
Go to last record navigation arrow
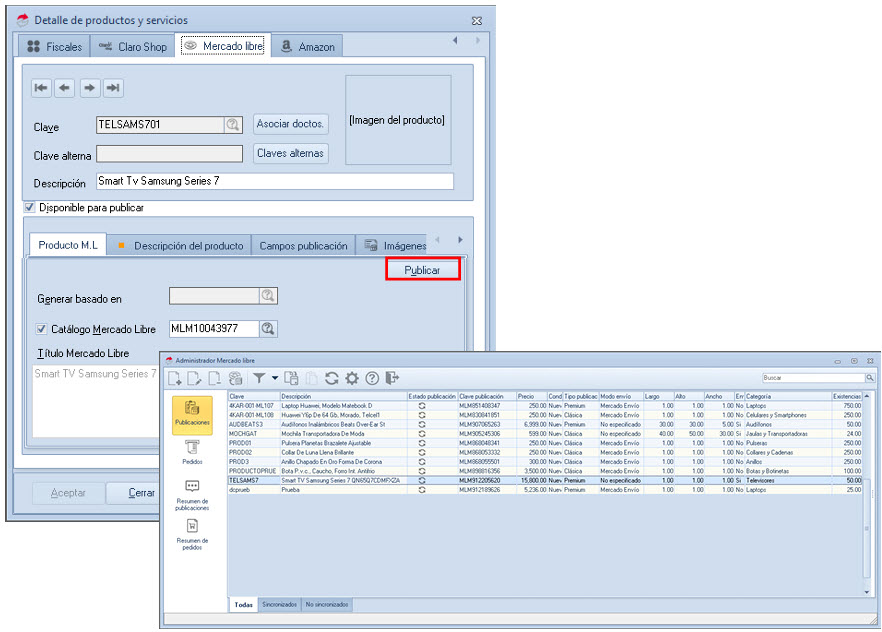(113, 88)
